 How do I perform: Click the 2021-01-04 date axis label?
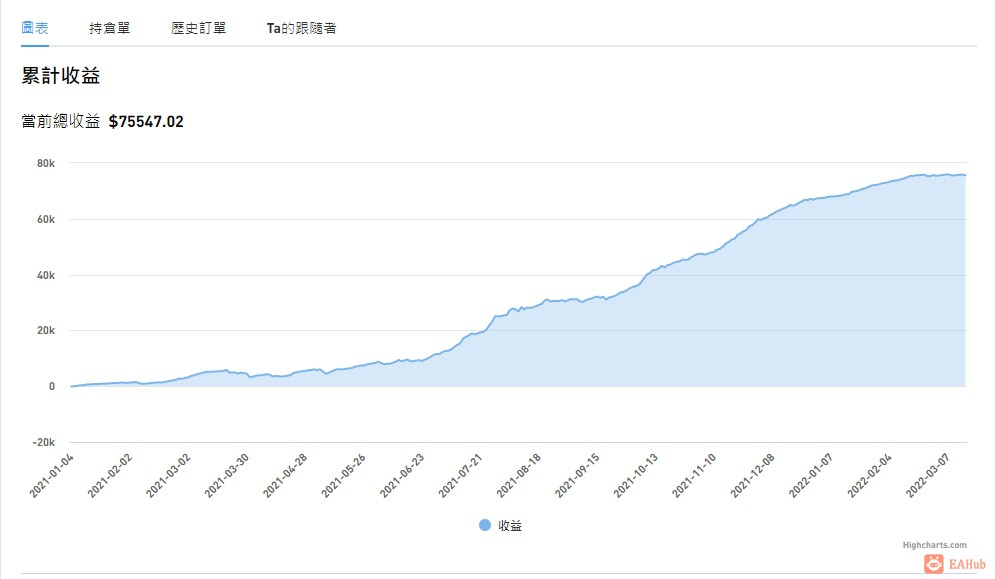[x=51, y=476]
